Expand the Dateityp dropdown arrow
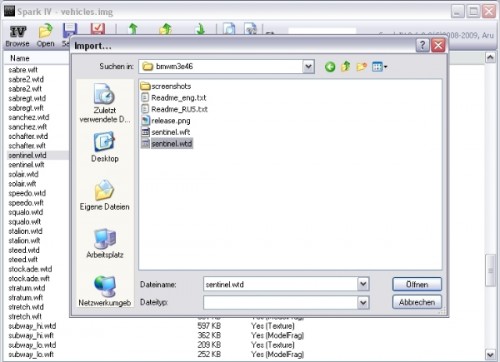The height and width of the screenshot is (362, 500). coord(363,303)
